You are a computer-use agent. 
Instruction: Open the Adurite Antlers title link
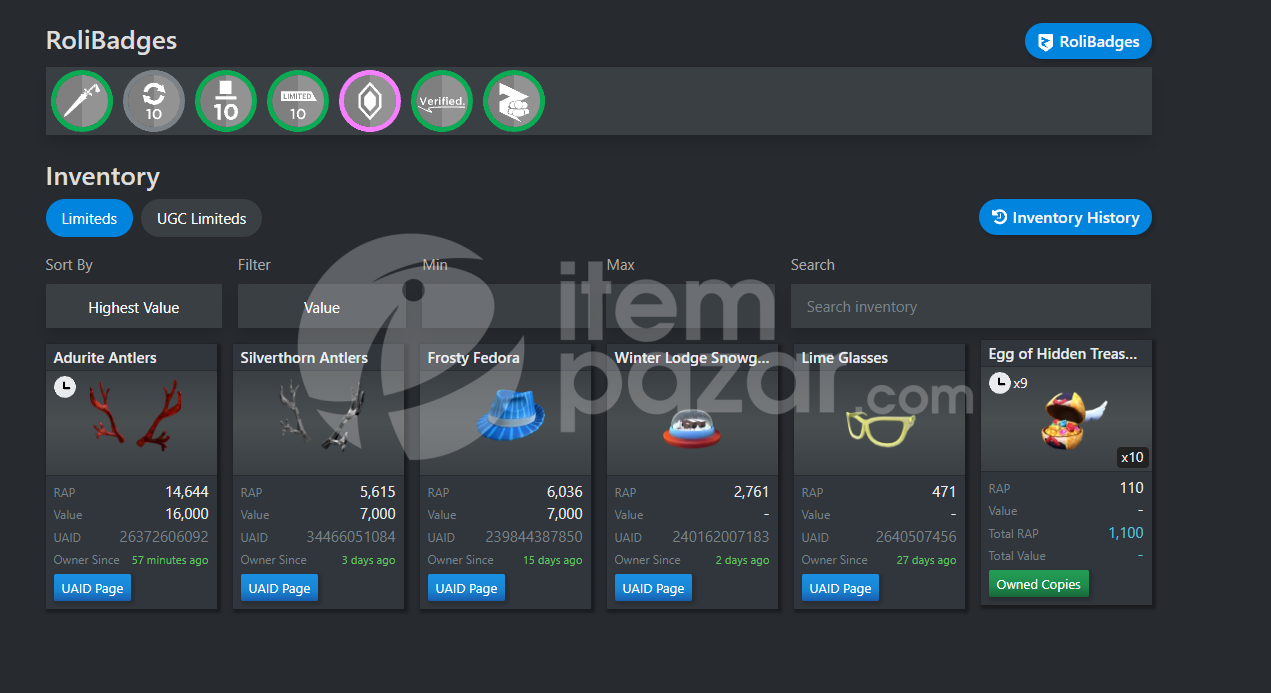point(105,357)
